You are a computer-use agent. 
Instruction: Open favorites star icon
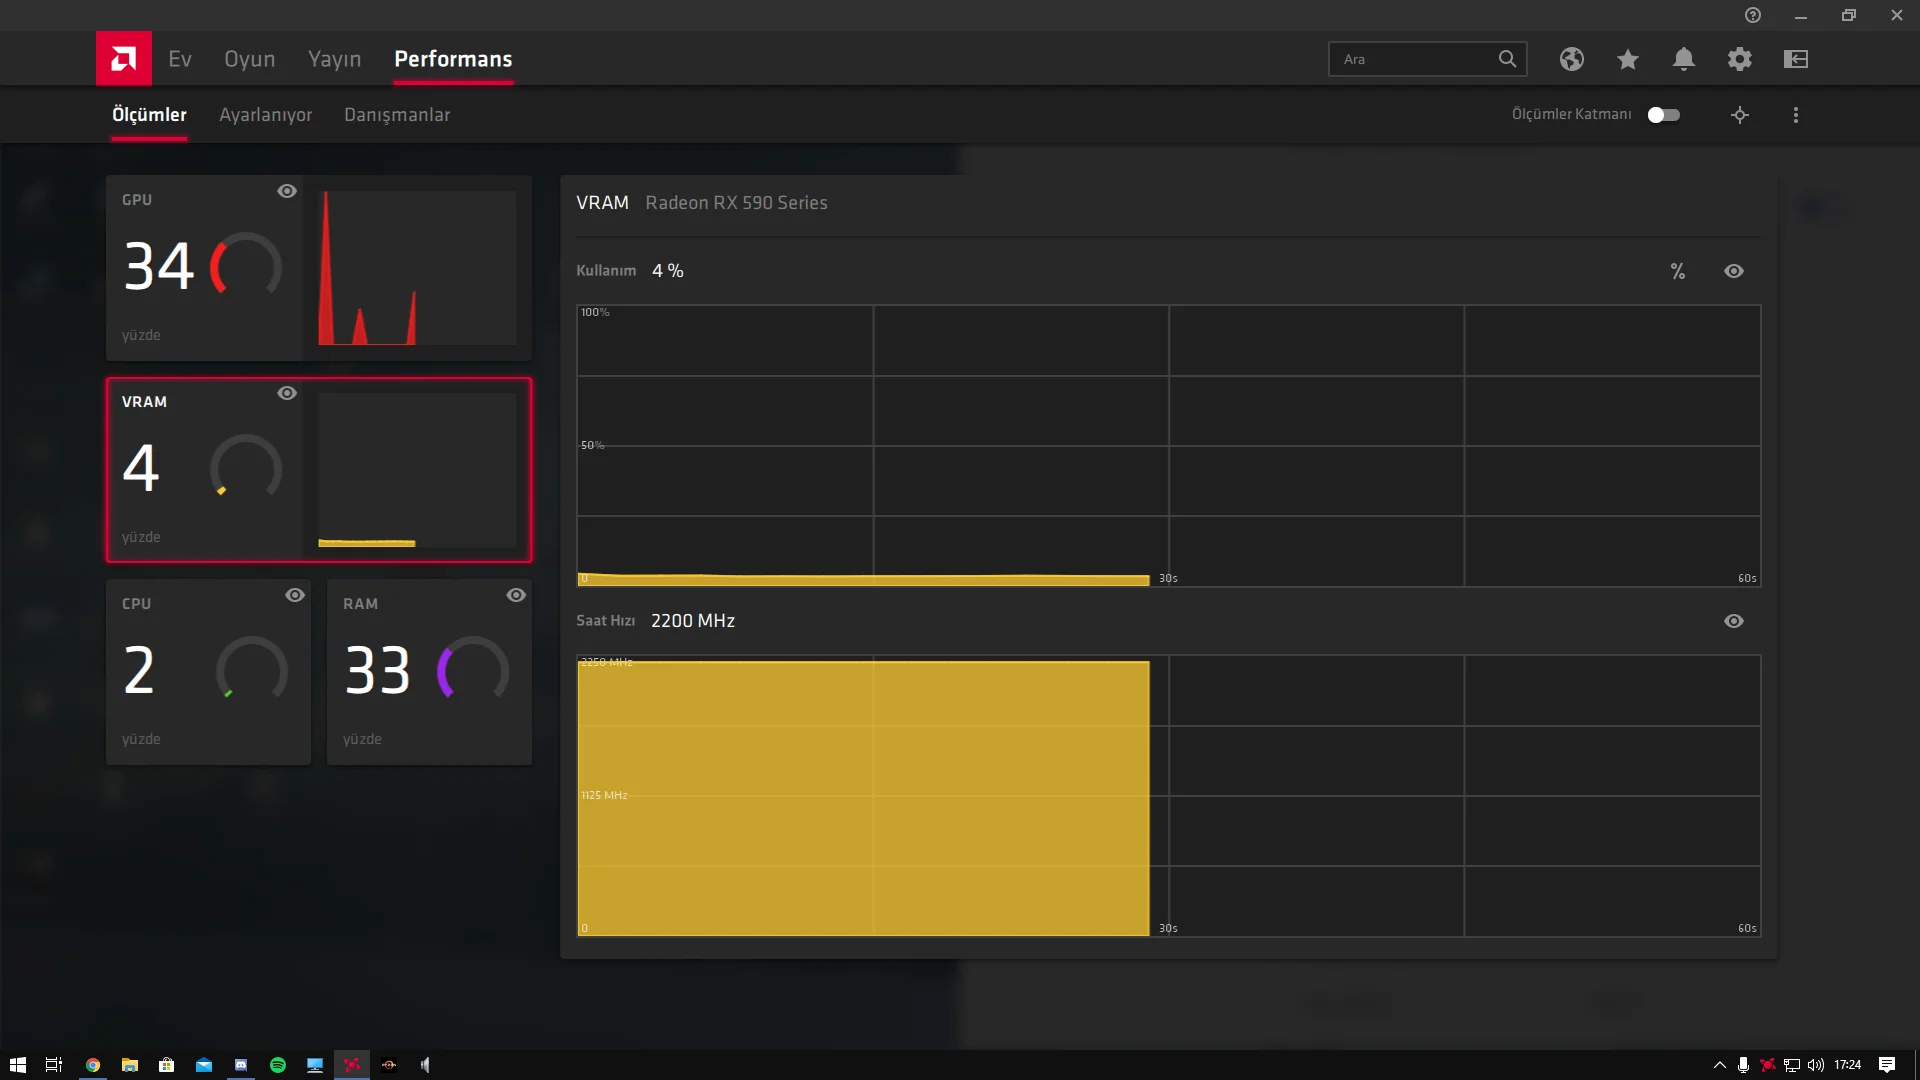click(1627, 59)
